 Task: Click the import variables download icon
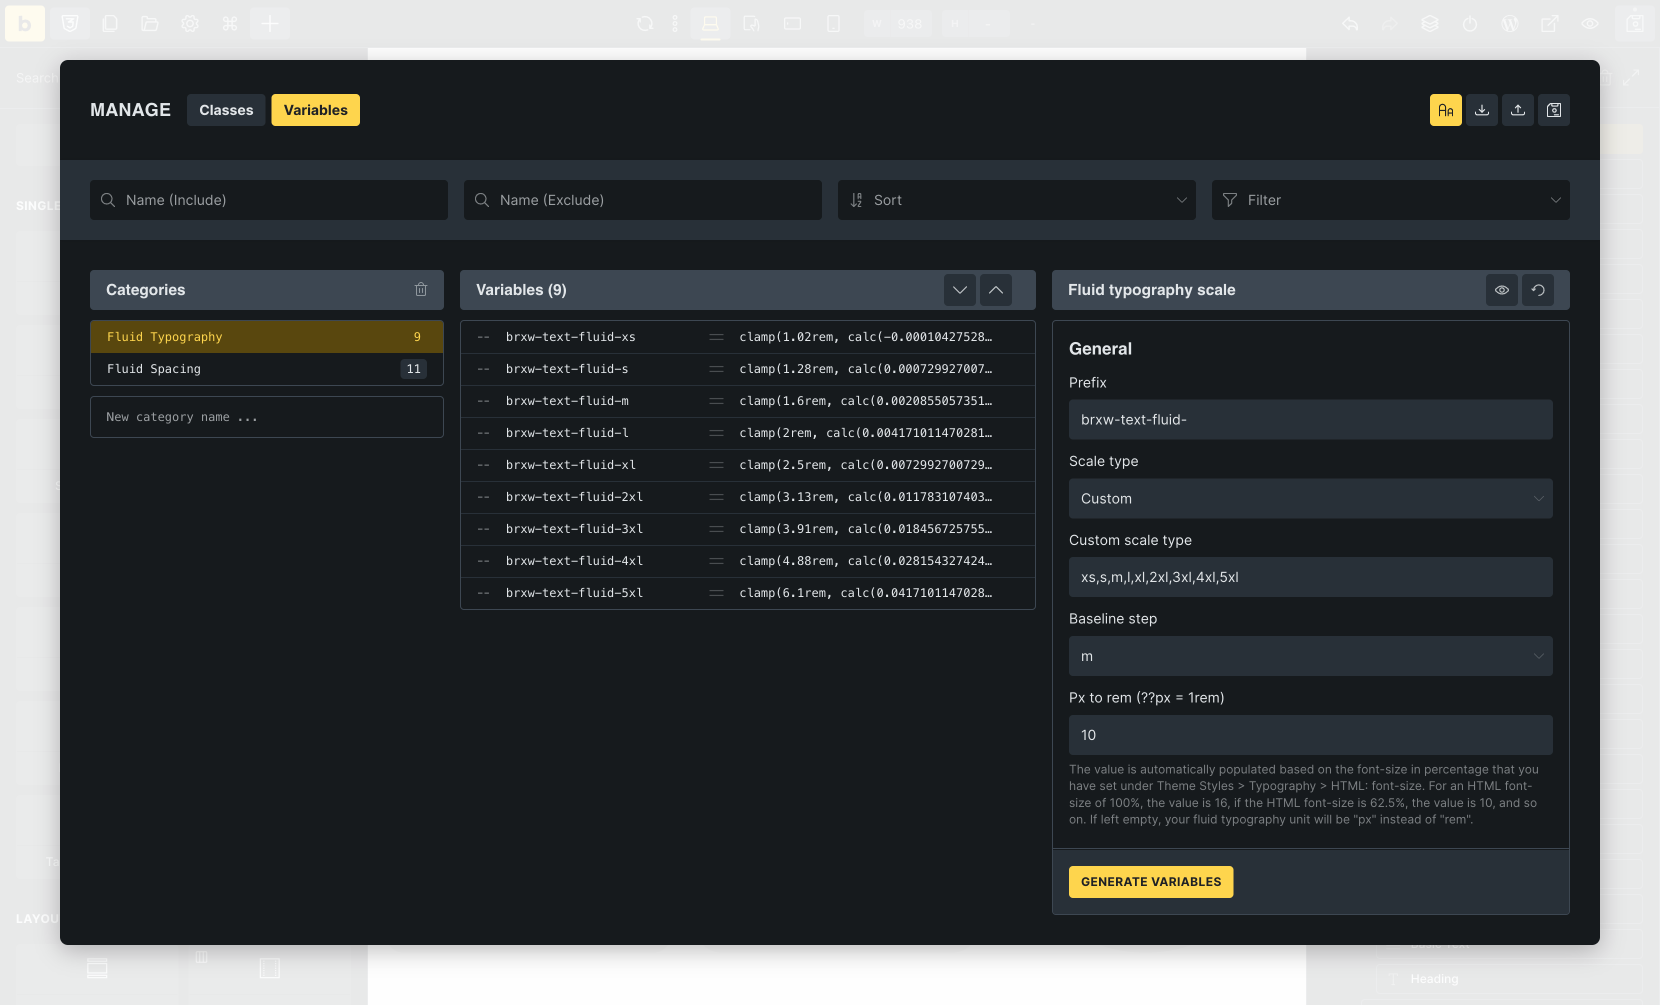click(1482, 110)
